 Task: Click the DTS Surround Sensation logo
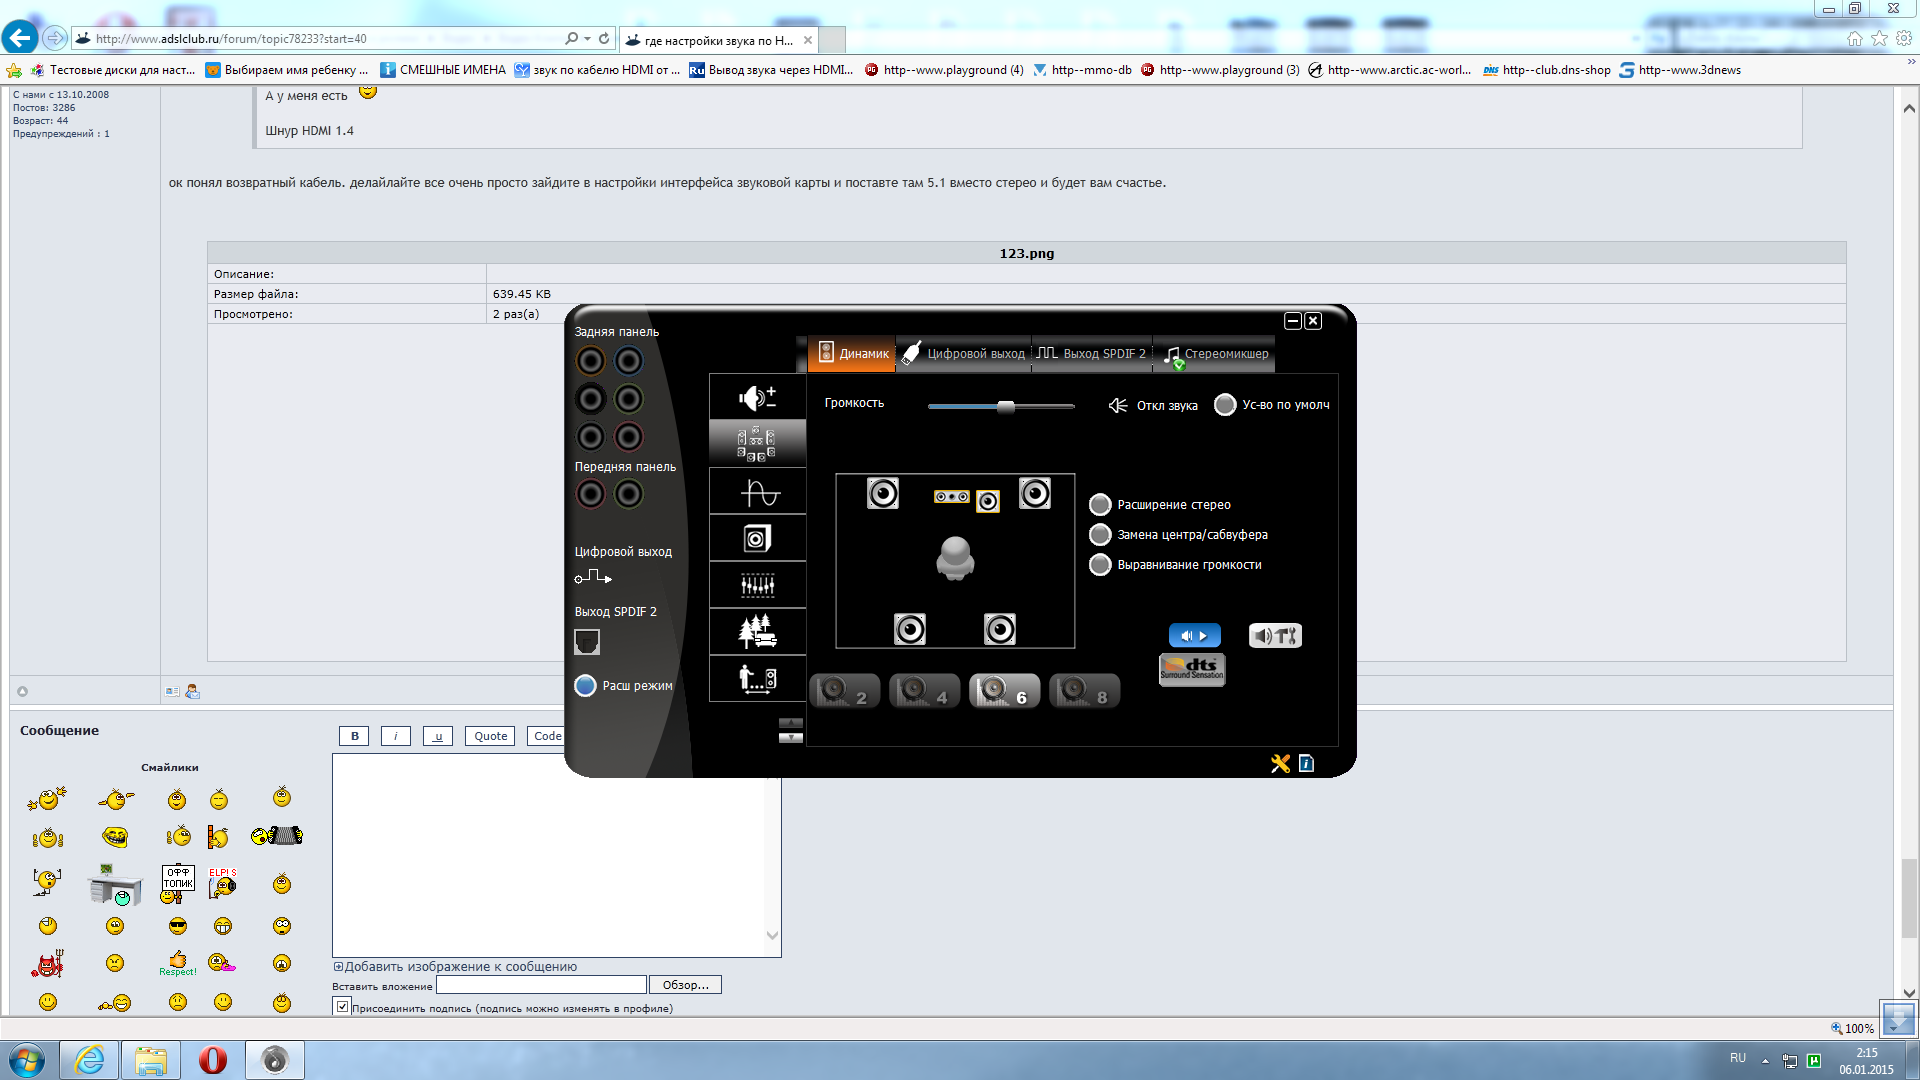[x=1192, y=669]
